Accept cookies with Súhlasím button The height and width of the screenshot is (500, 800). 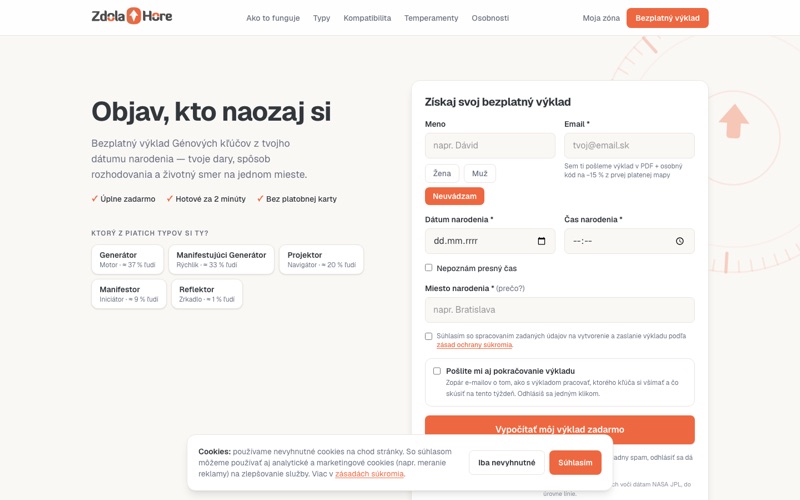point(575,463)
